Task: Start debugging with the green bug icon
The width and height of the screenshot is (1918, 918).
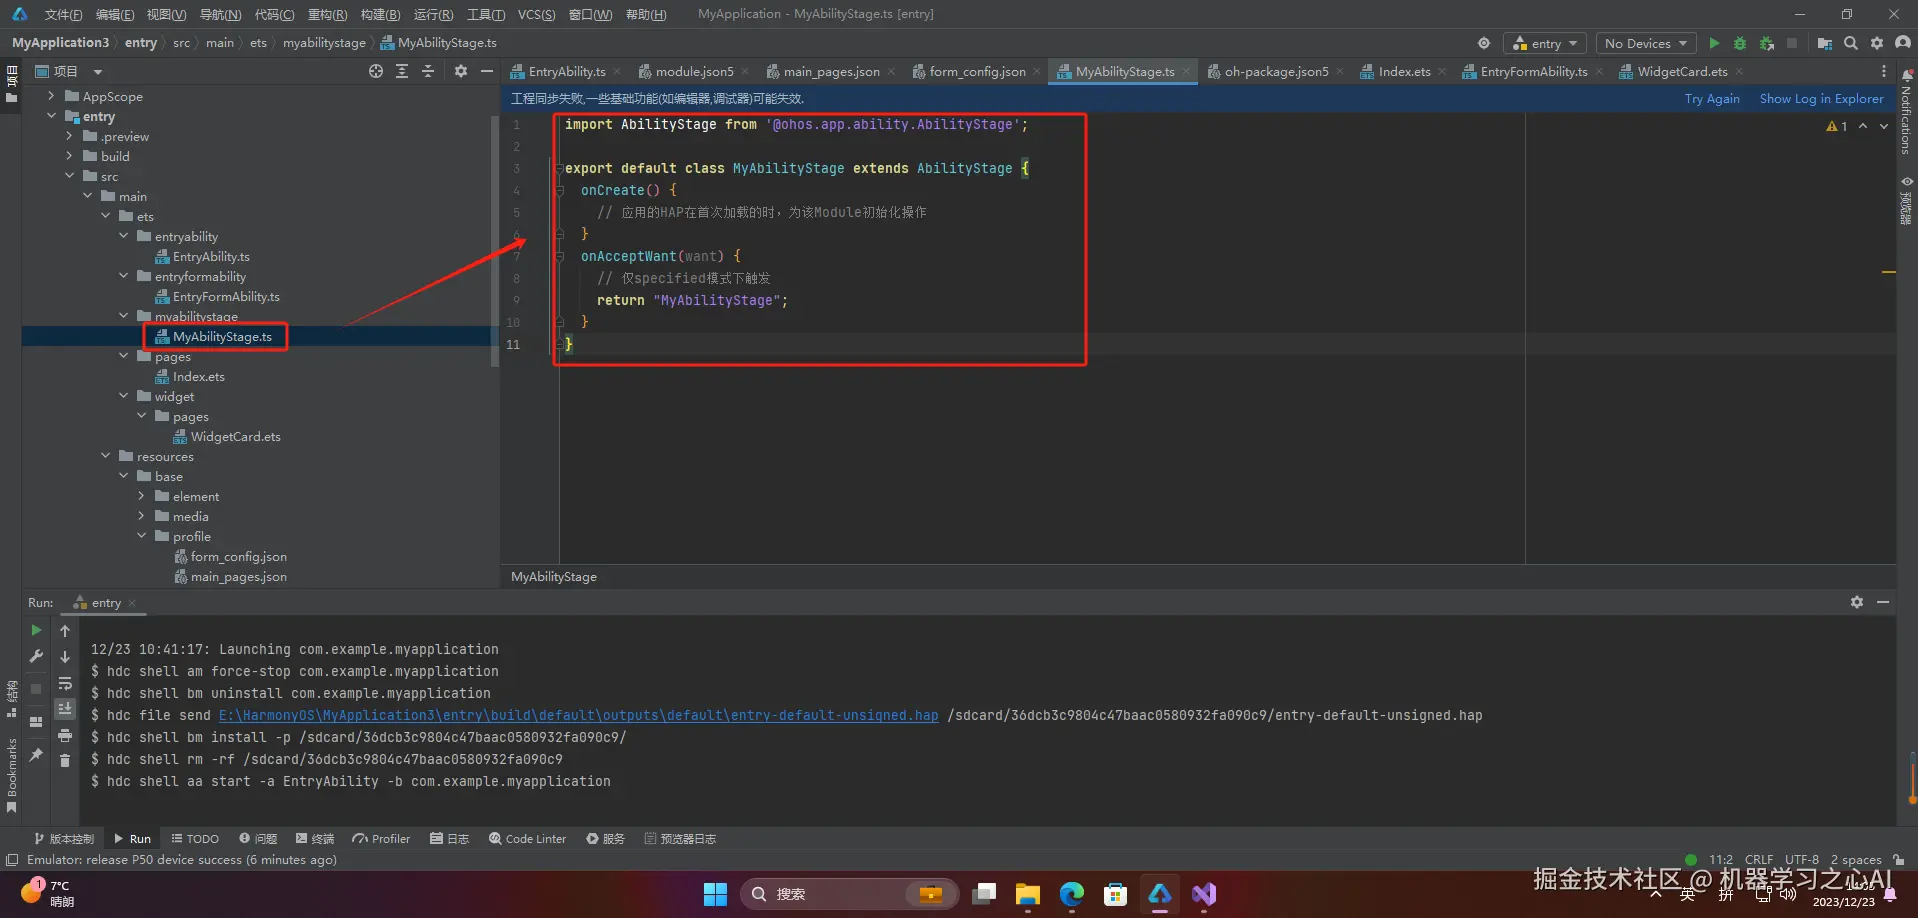Action: [x=1740, y=43]
